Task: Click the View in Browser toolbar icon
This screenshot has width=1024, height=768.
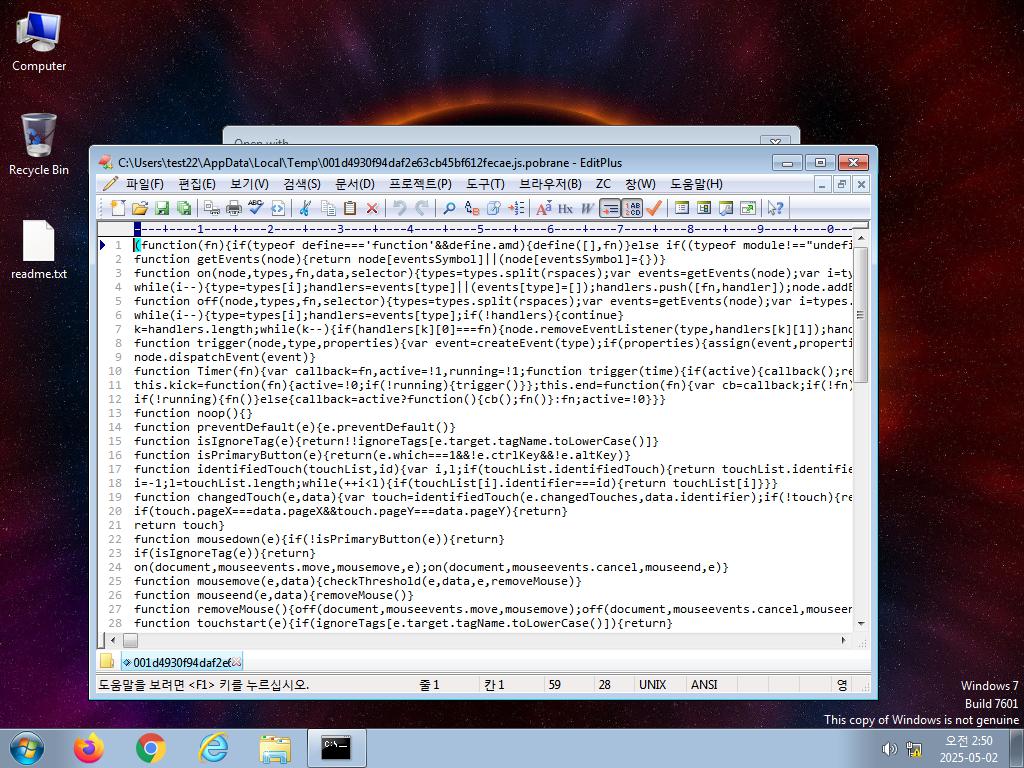Action: [x=278, y=208]
